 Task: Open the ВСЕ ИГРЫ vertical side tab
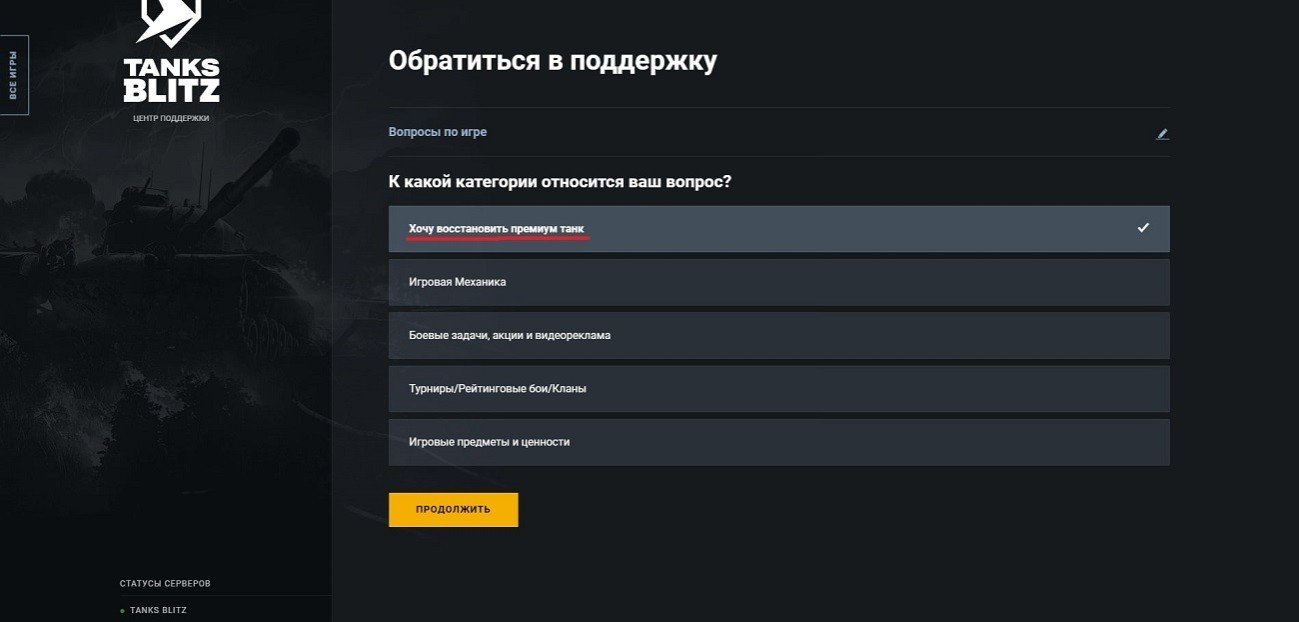pos(14,75)
